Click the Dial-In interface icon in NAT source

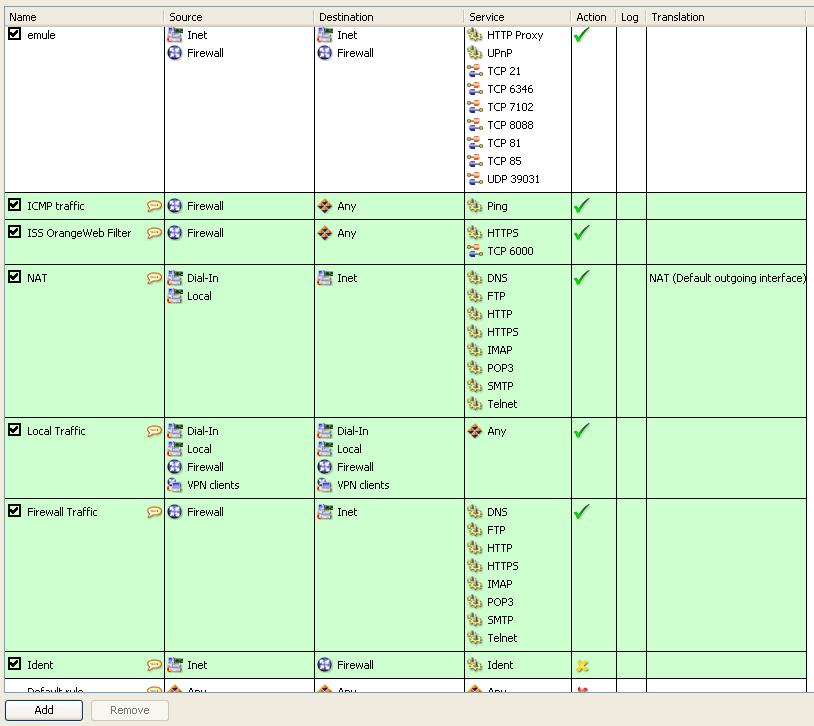click(x=175, y=278)
